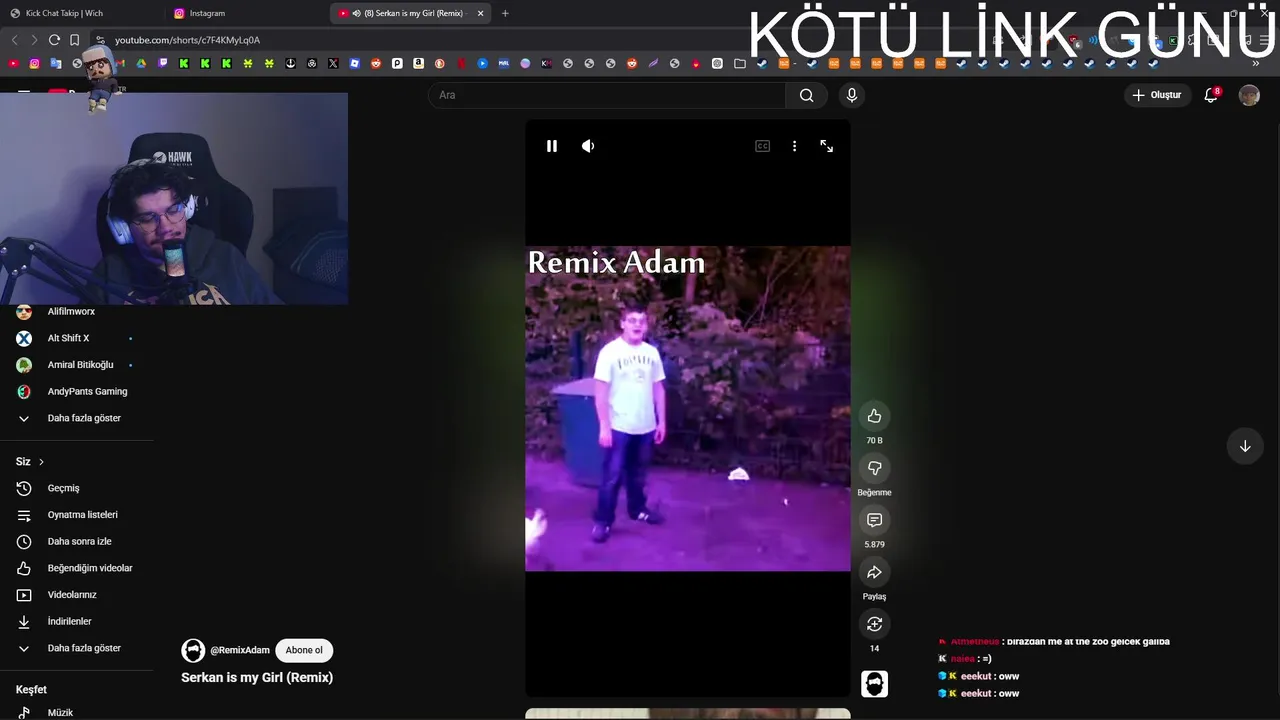This screenshot has width=1280, height=720.
Task: Open the Roblox bookmark icon
Action: pos(355,63)
